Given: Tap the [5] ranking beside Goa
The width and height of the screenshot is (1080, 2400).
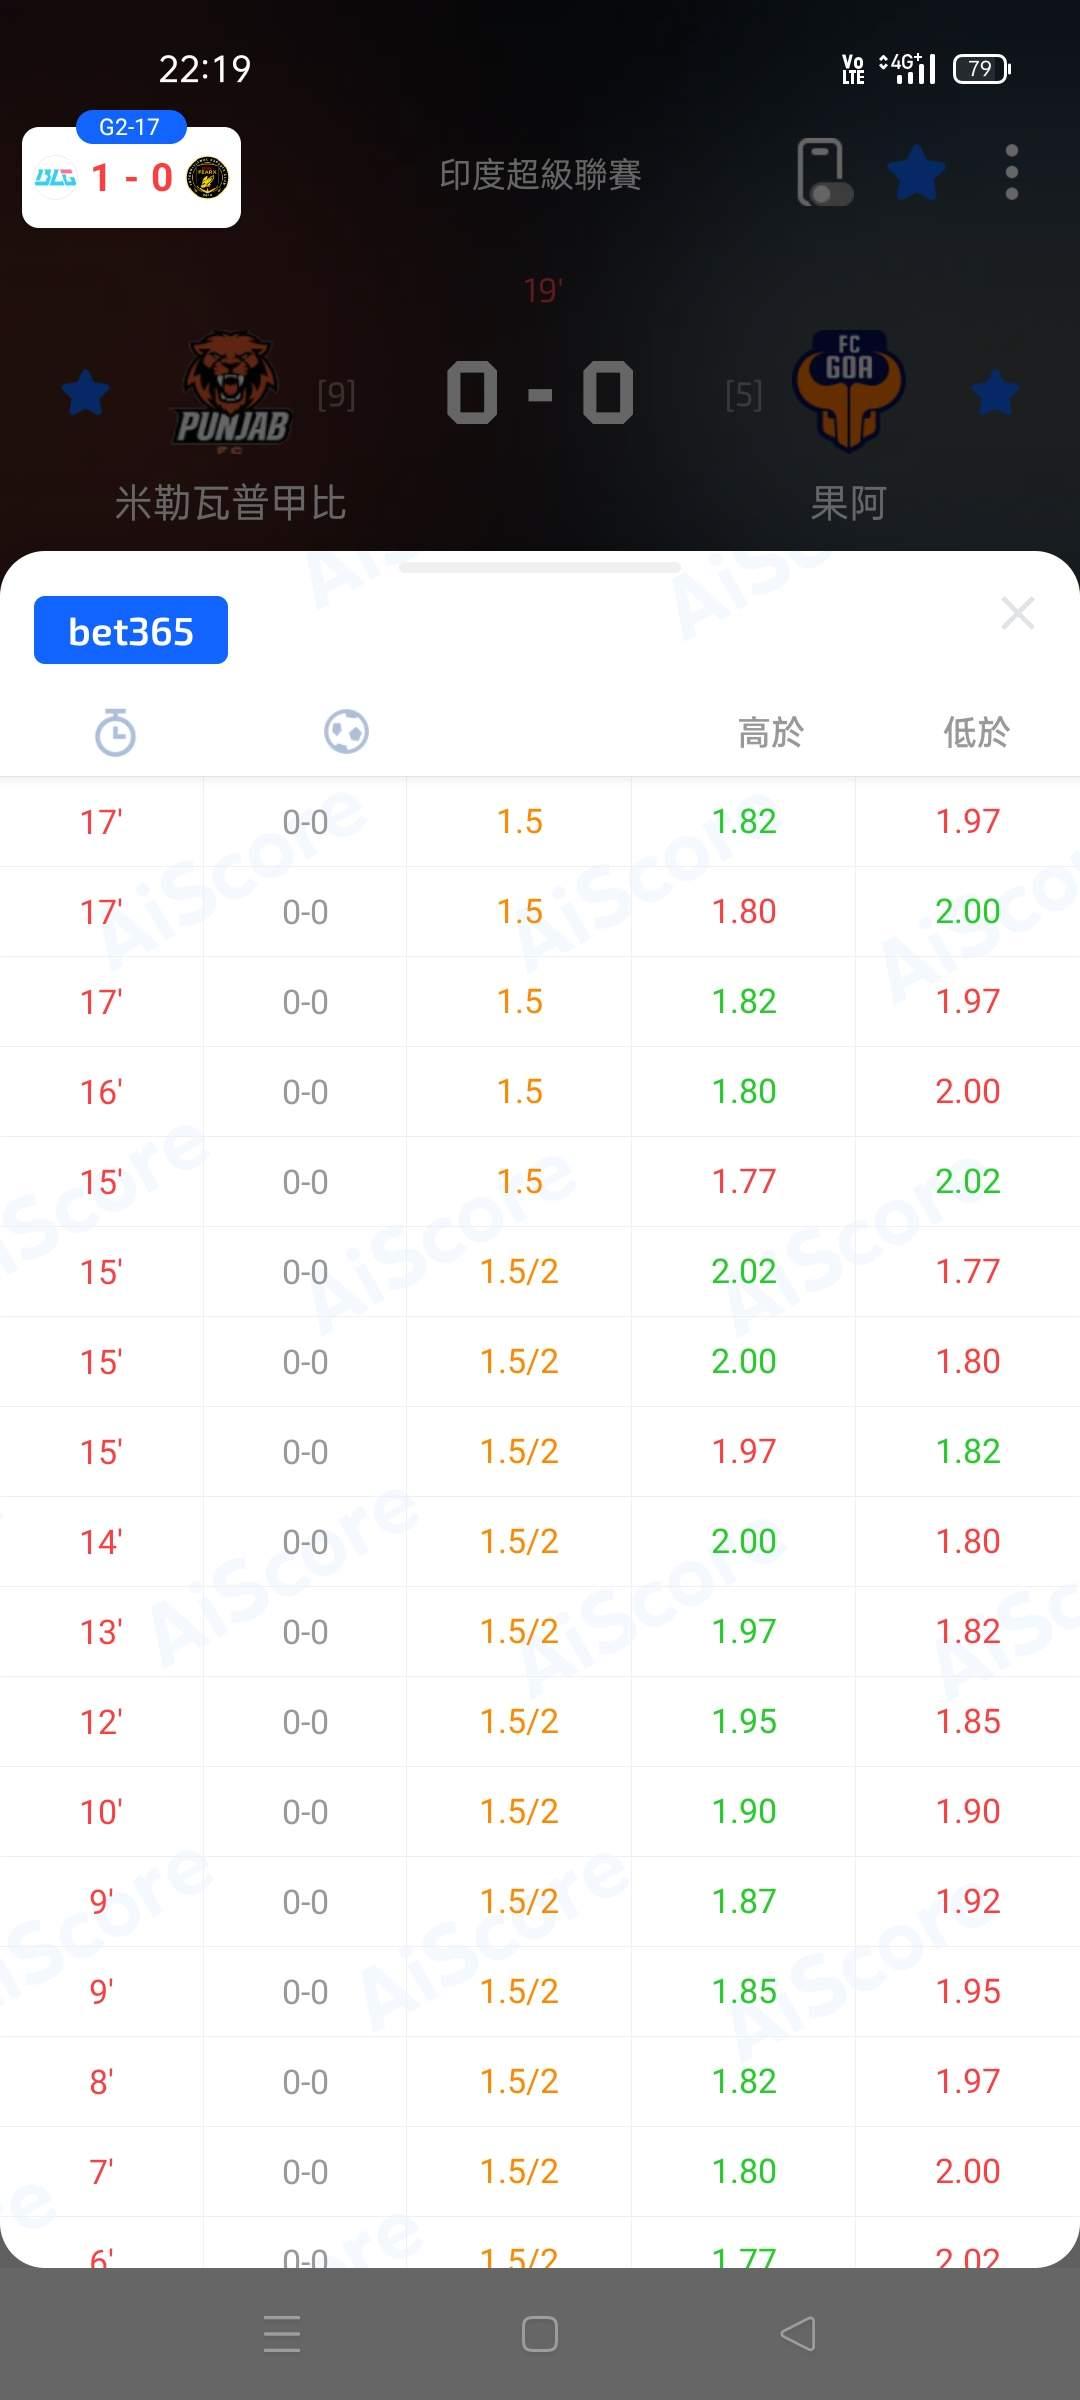Looking at the screenshot, I should 744,395.
